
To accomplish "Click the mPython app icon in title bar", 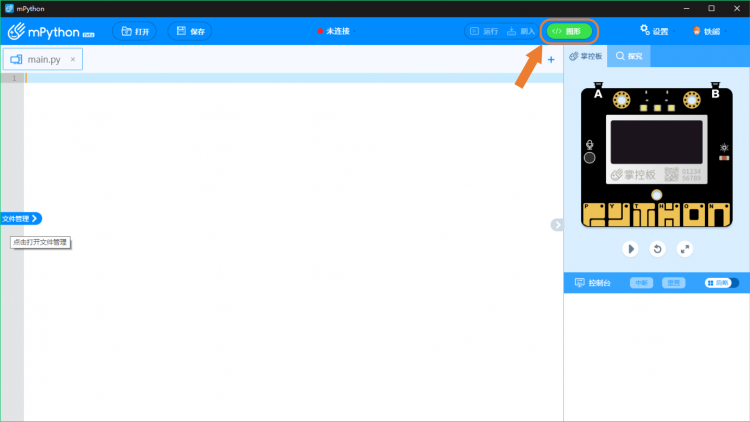I will (9, 8).
